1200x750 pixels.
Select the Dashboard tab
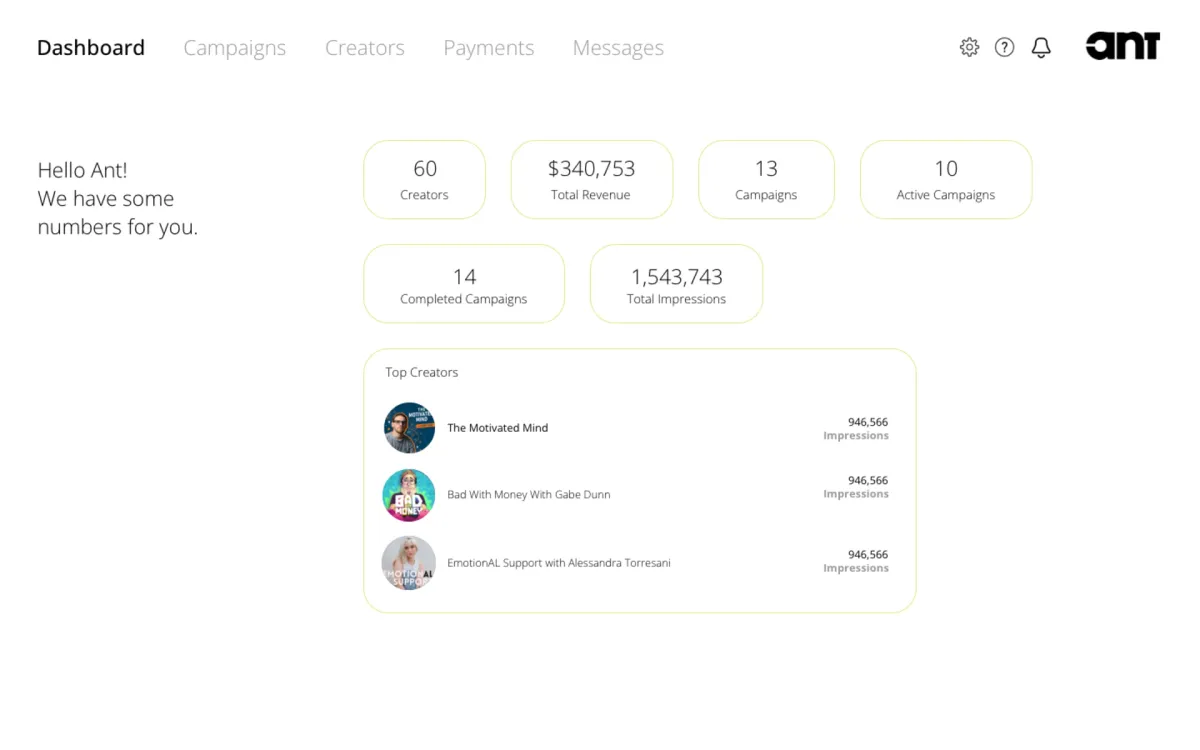(90, 47)
